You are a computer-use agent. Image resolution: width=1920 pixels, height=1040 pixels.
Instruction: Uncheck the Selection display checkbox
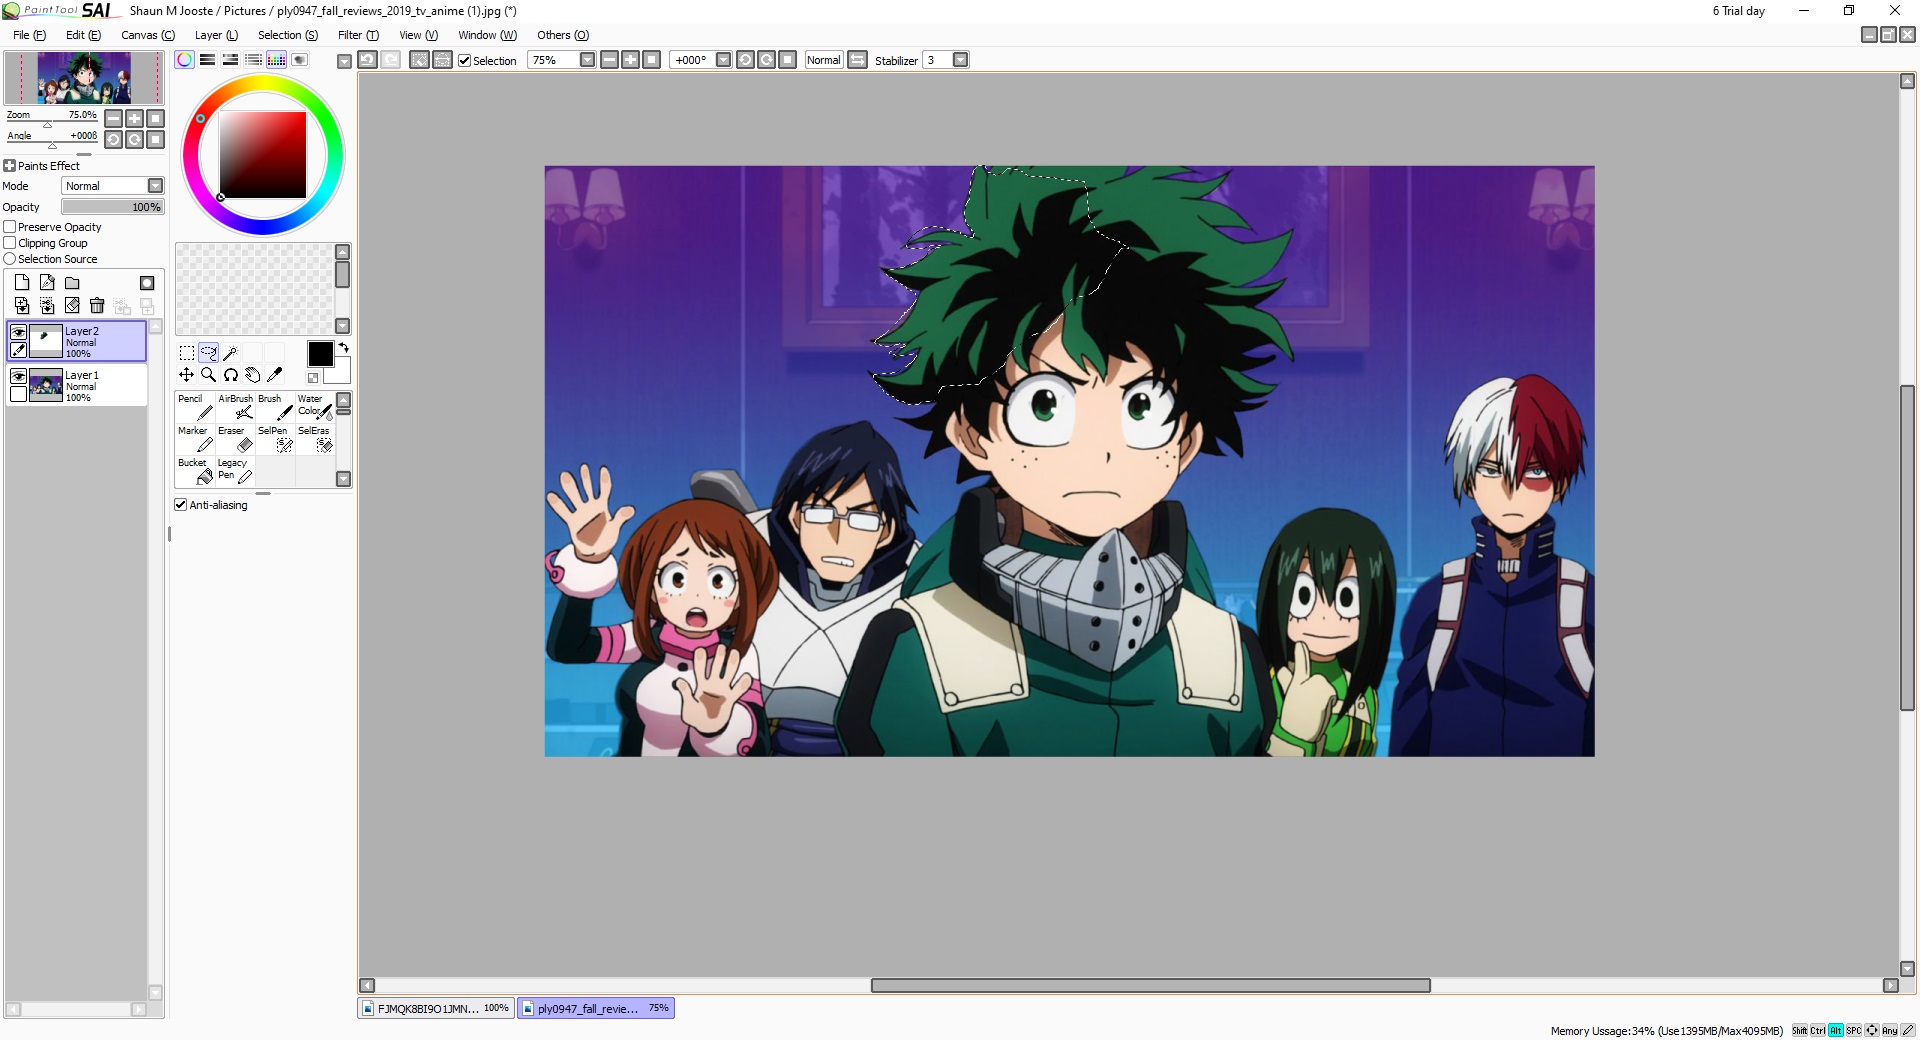pyautogui.click(x=464, y=60)
